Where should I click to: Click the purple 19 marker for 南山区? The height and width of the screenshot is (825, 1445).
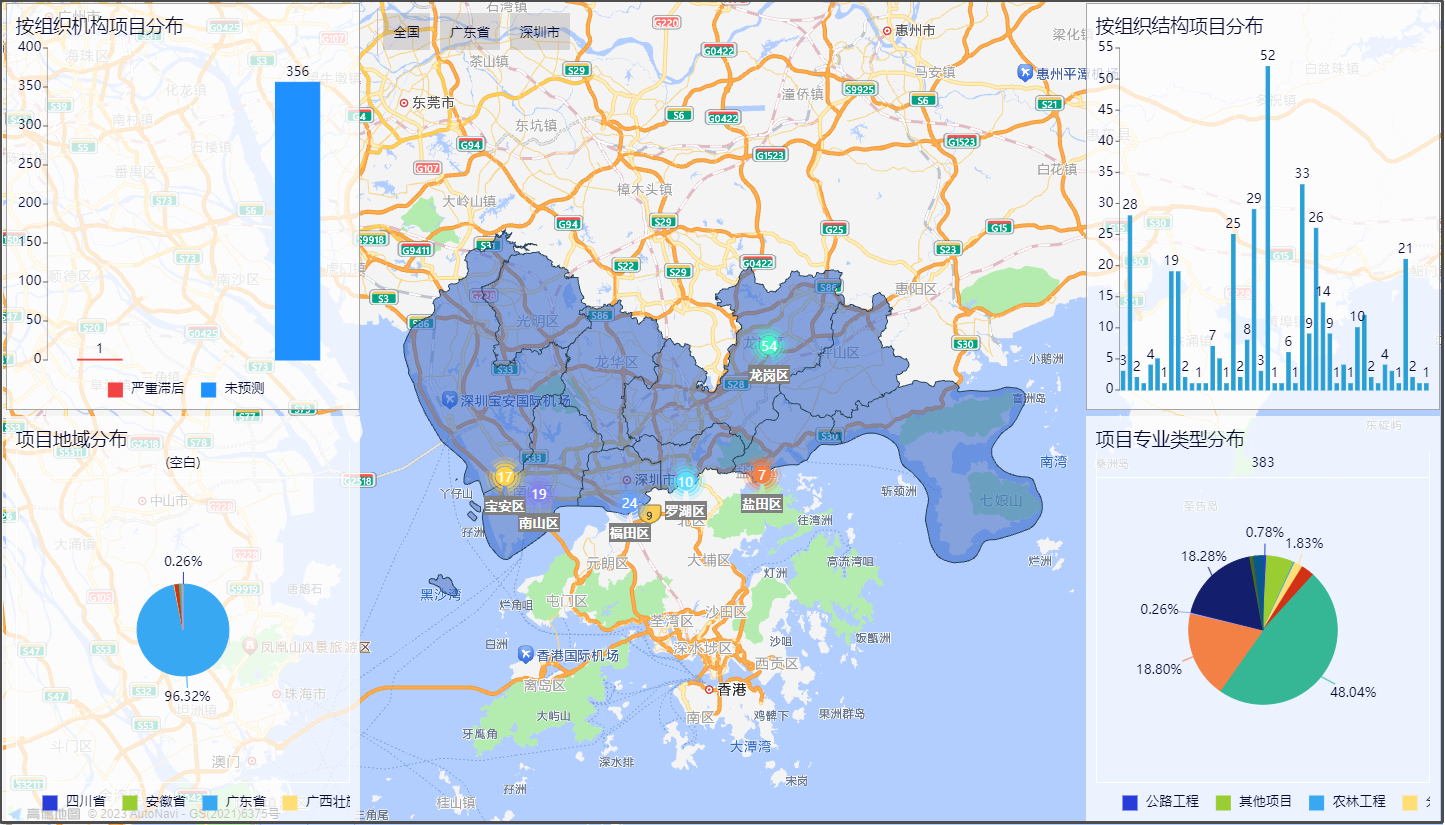point(539,494)
